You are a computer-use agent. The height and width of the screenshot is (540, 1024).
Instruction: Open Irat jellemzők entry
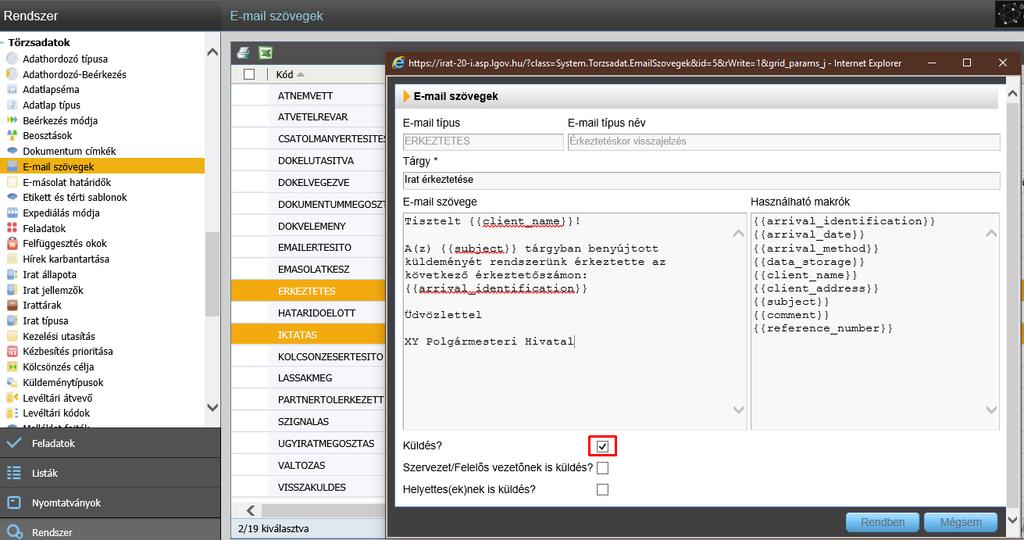(53, 291)
